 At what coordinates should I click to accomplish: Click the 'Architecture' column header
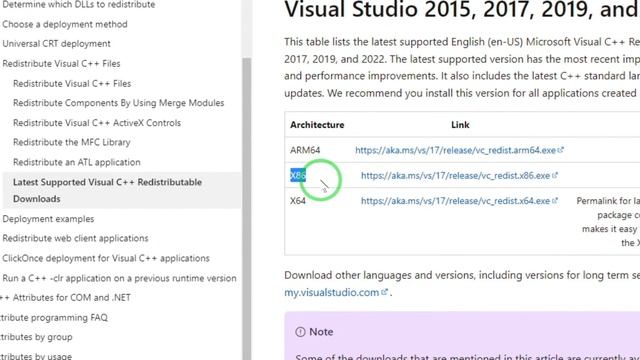point(317,125)
